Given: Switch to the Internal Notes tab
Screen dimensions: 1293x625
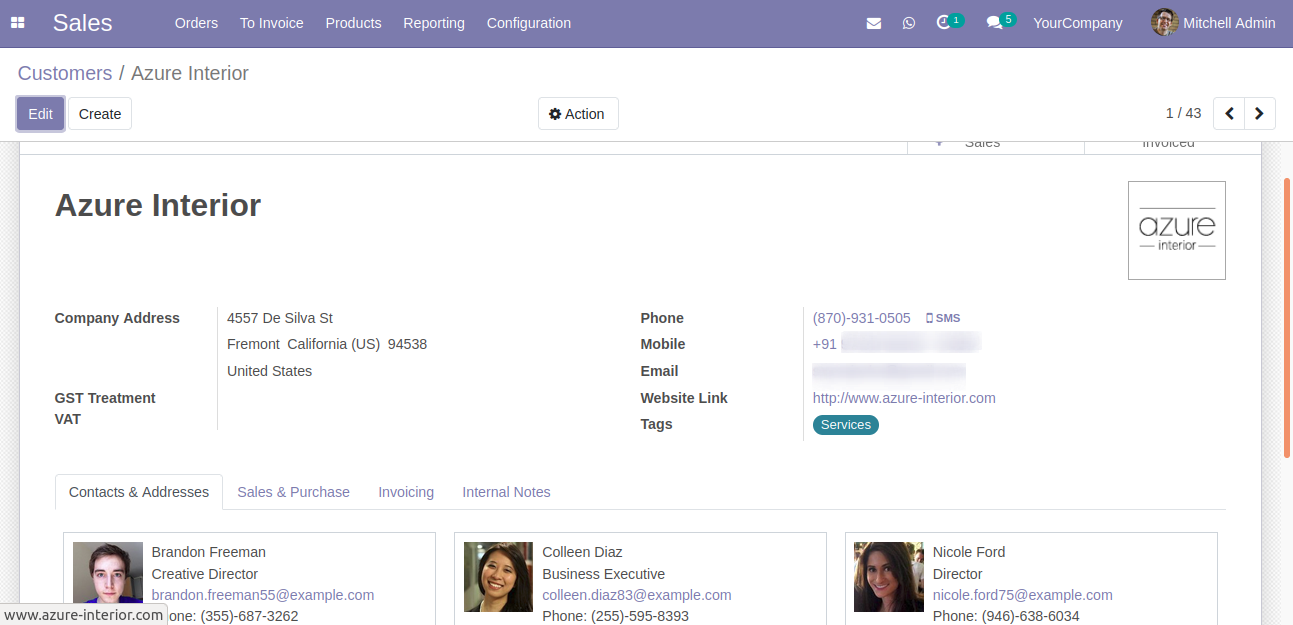Looking at the screenshot, I should [x=506, y=492].
